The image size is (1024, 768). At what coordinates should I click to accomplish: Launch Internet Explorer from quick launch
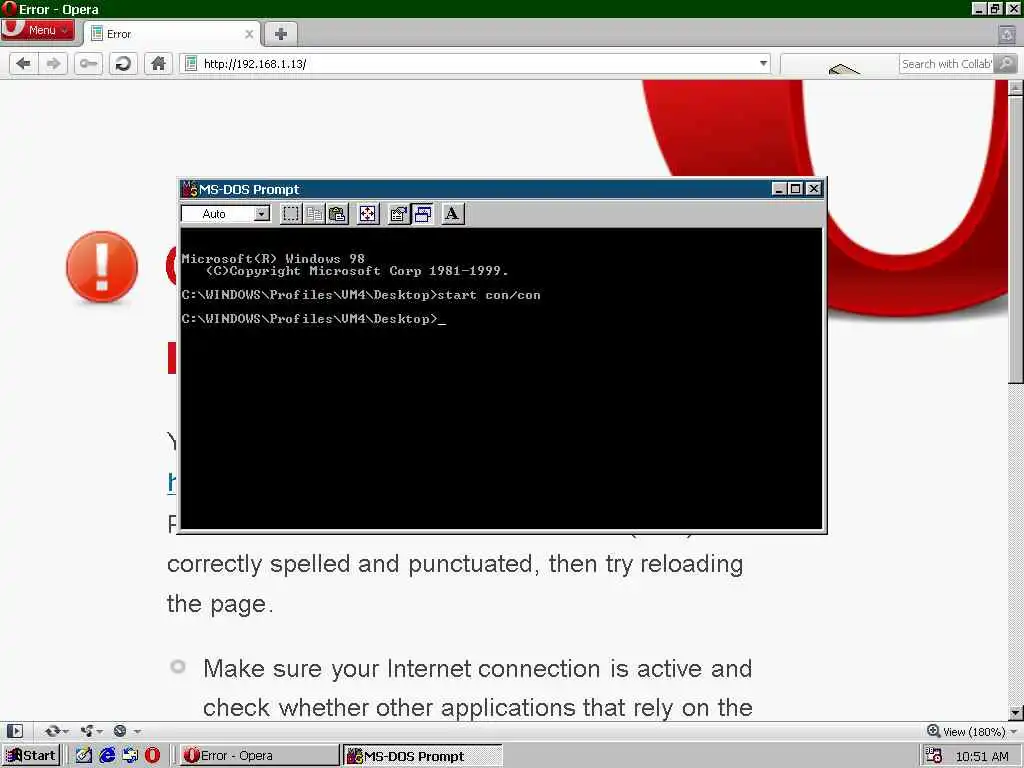pyautogui.click(x=107, y=756)
